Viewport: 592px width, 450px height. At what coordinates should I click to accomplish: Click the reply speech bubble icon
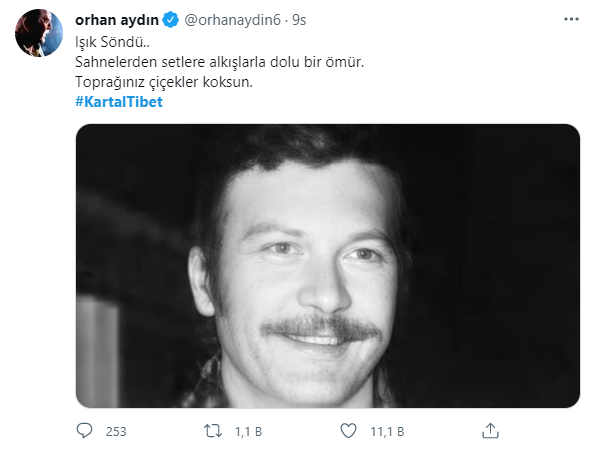click(x=84, y=430)
